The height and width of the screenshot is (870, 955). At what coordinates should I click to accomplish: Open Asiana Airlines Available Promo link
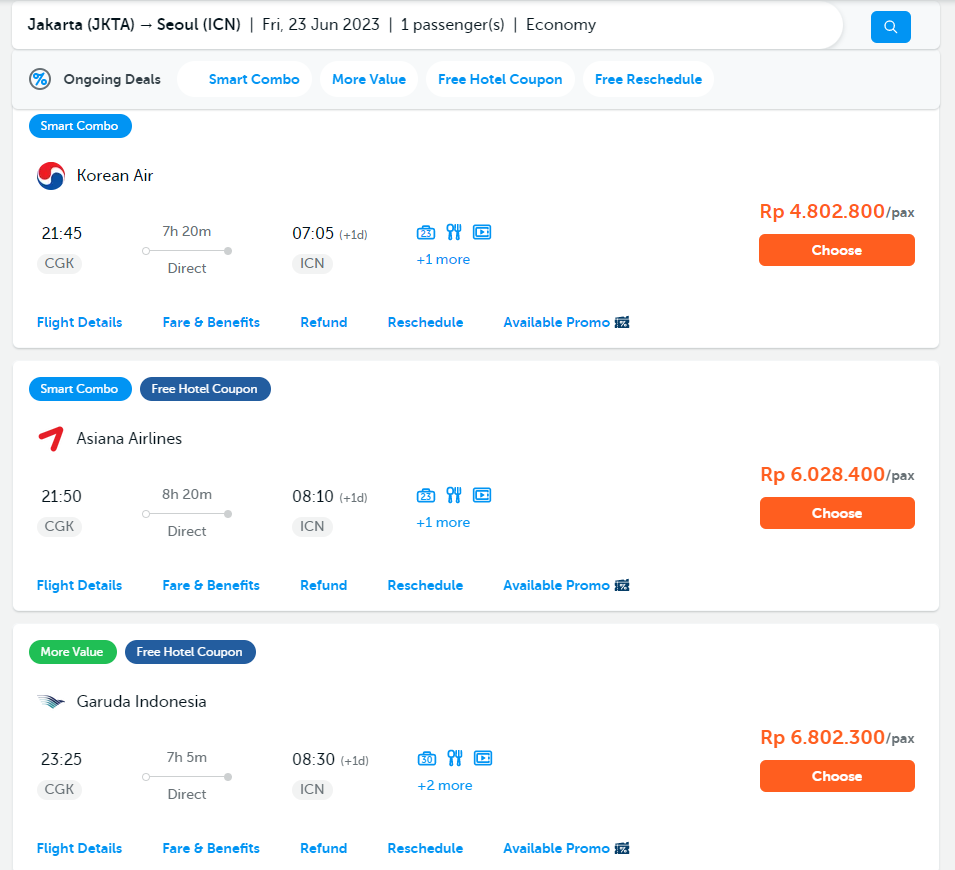coord(566,586)
